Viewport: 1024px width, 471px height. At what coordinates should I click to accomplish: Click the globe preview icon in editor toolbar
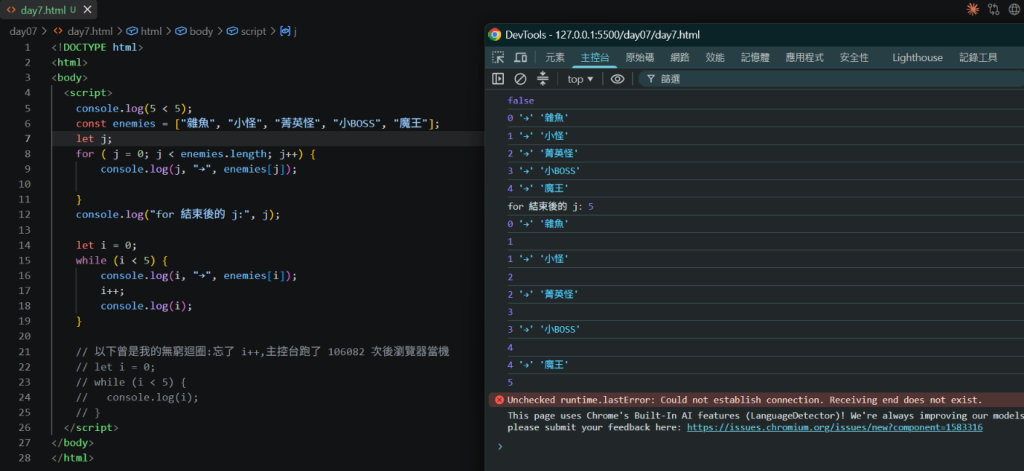tap(1014, 9)
